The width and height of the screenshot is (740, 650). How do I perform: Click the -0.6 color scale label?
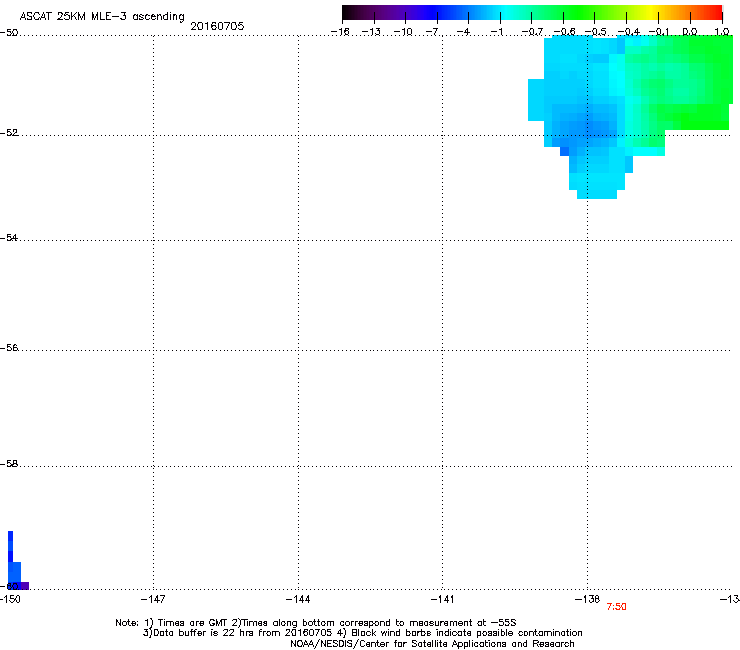(x=564, y=32)
